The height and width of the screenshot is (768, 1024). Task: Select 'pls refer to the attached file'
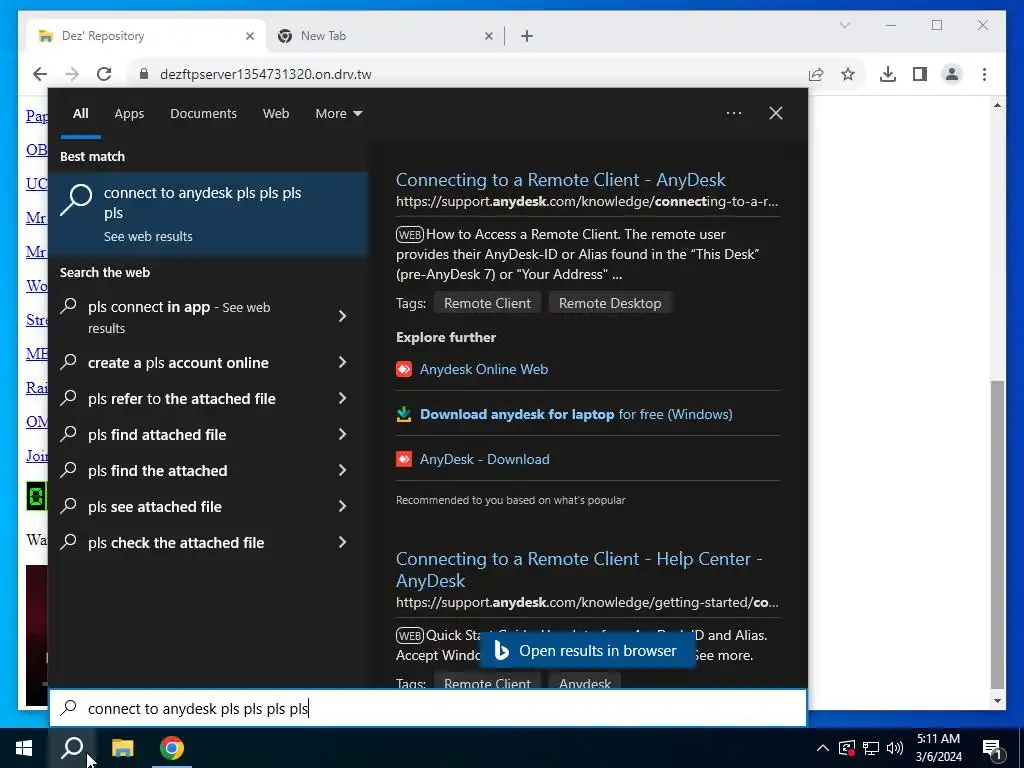click(x=189, y=398)
